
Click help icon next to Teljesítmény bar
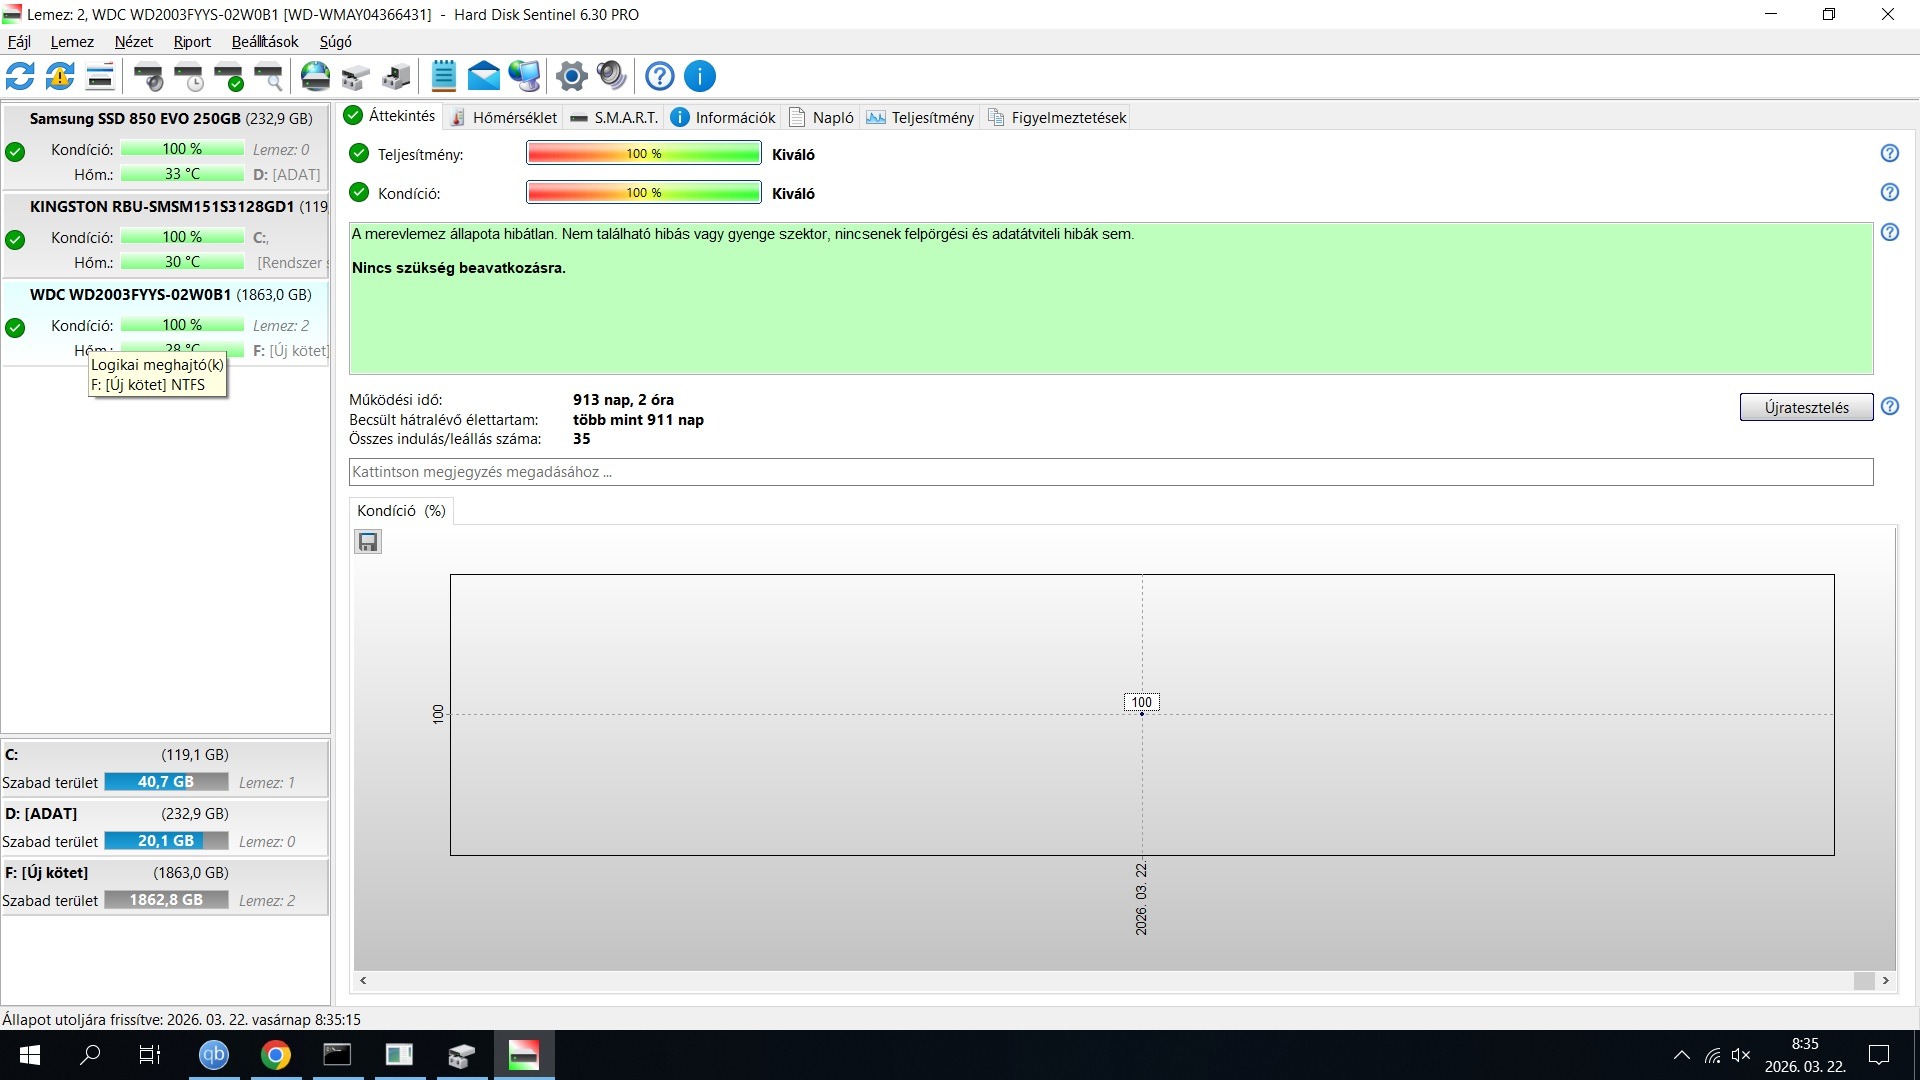coord(1889,153)
